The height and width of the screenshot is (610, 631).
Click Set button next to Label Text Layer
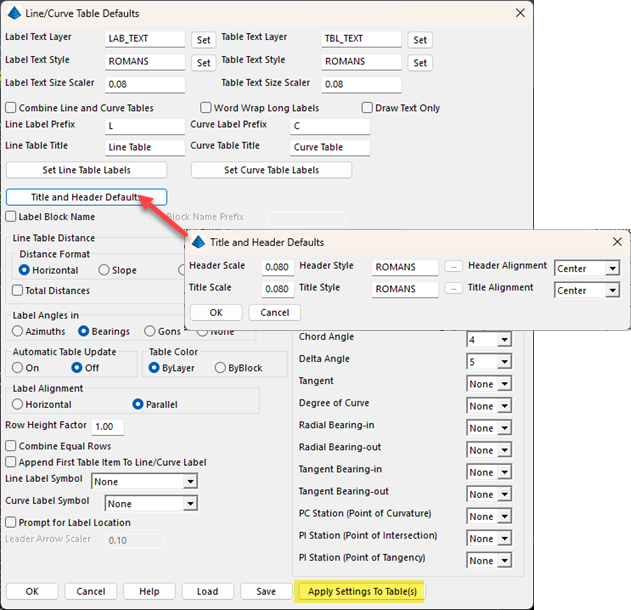(x=203, y=40)
